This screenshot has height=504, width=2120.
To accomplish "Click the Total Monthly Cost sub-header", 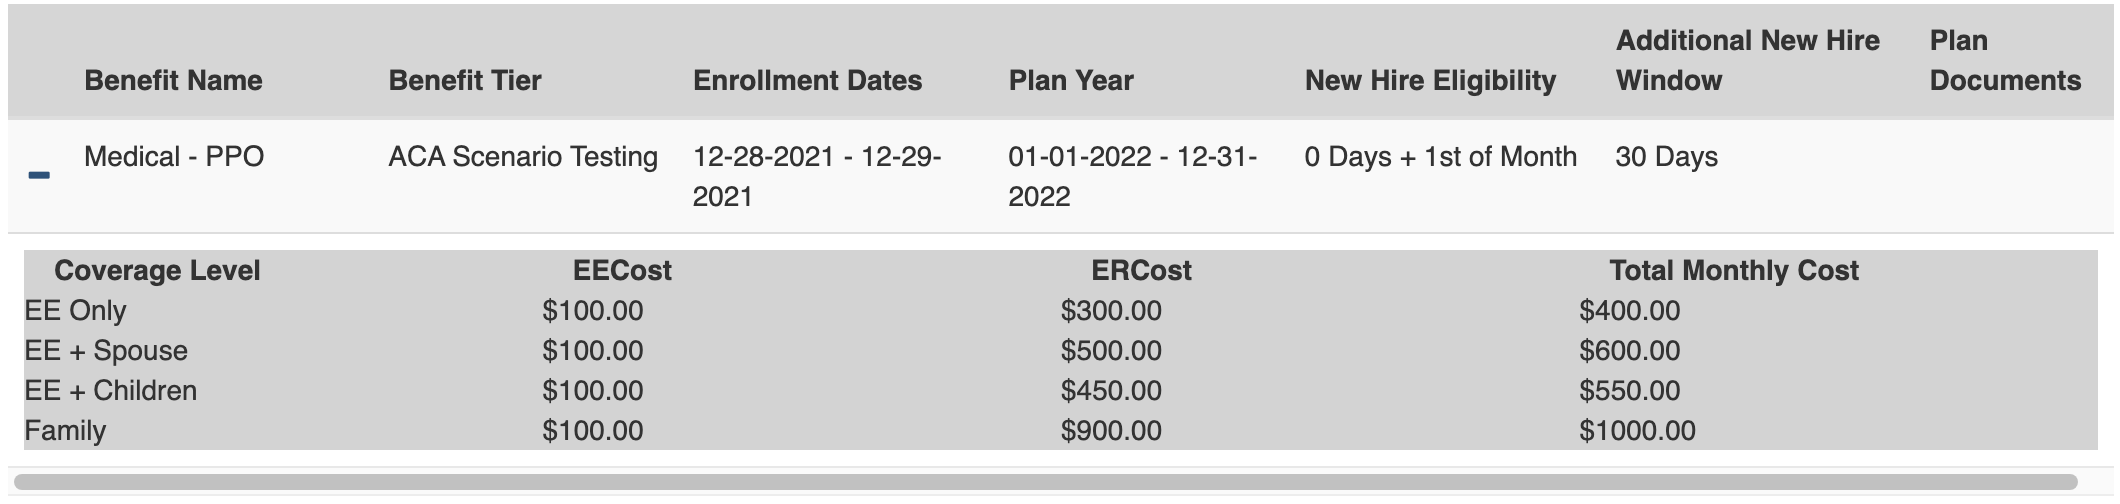I will tap(1733, 271).
